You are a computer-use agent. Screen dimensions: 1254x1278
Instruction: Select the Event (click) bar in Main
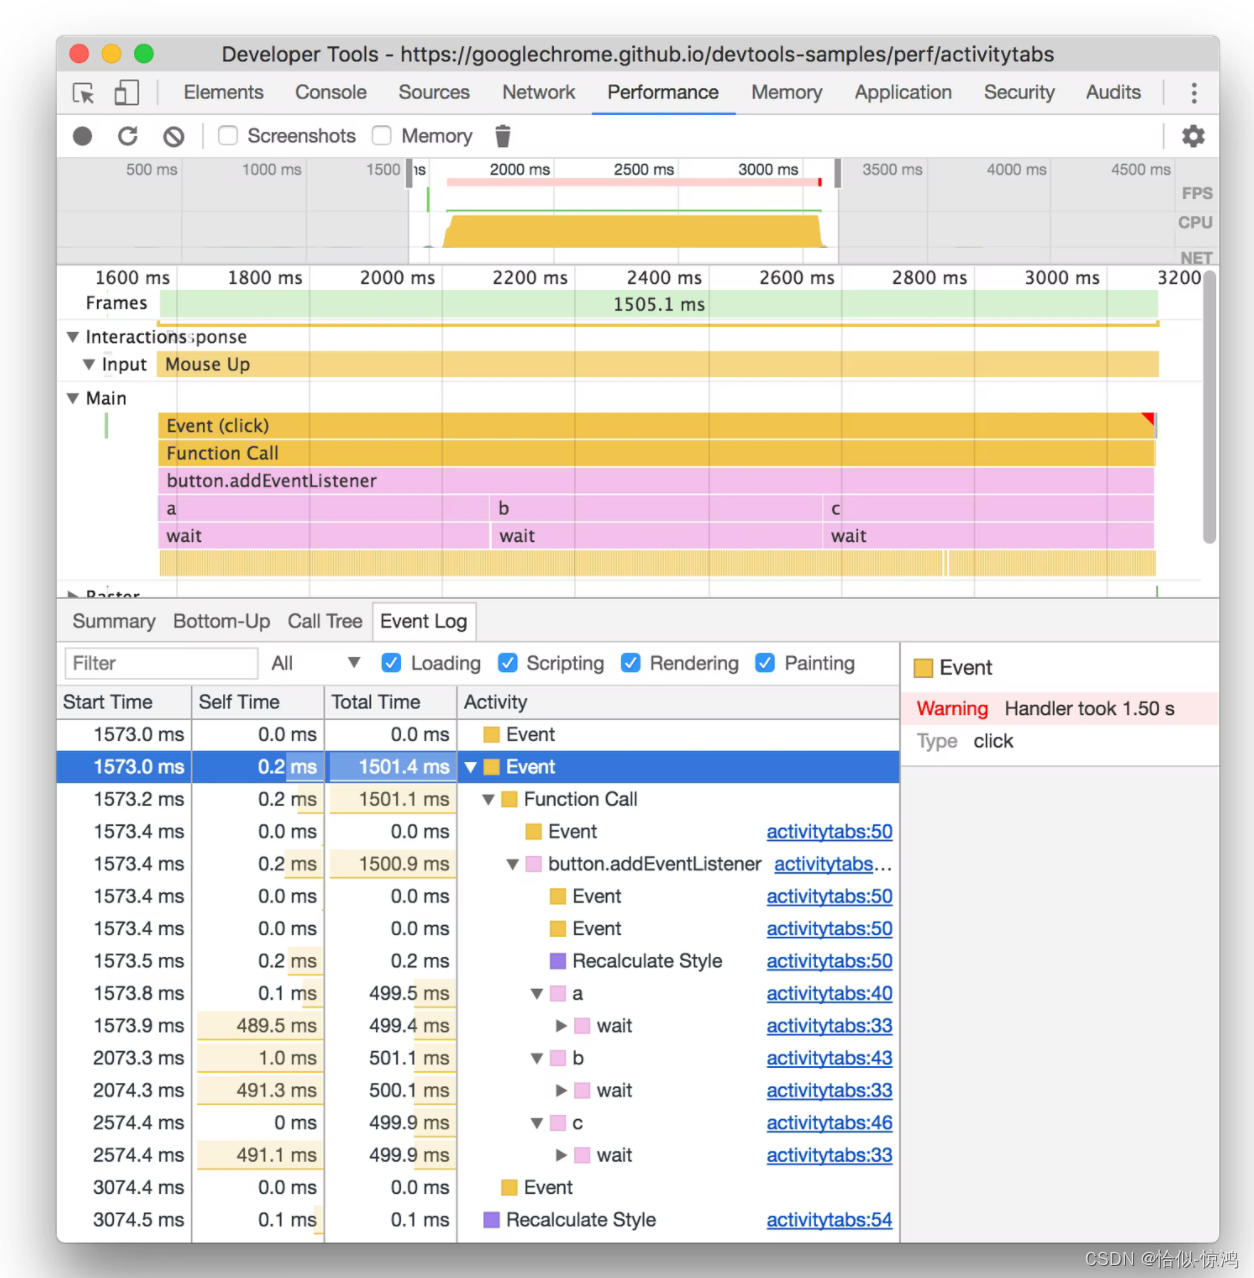[656, 426]
